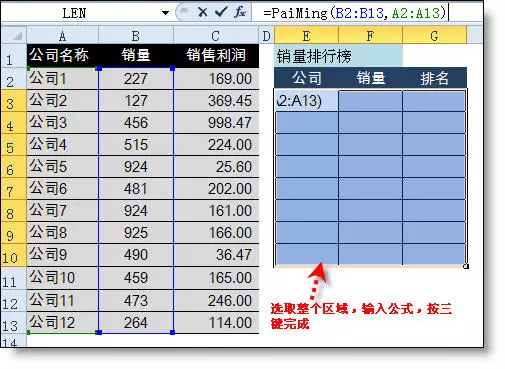505x369 pixels.
Task: Click cell containing 公司3
Action: 62,122
